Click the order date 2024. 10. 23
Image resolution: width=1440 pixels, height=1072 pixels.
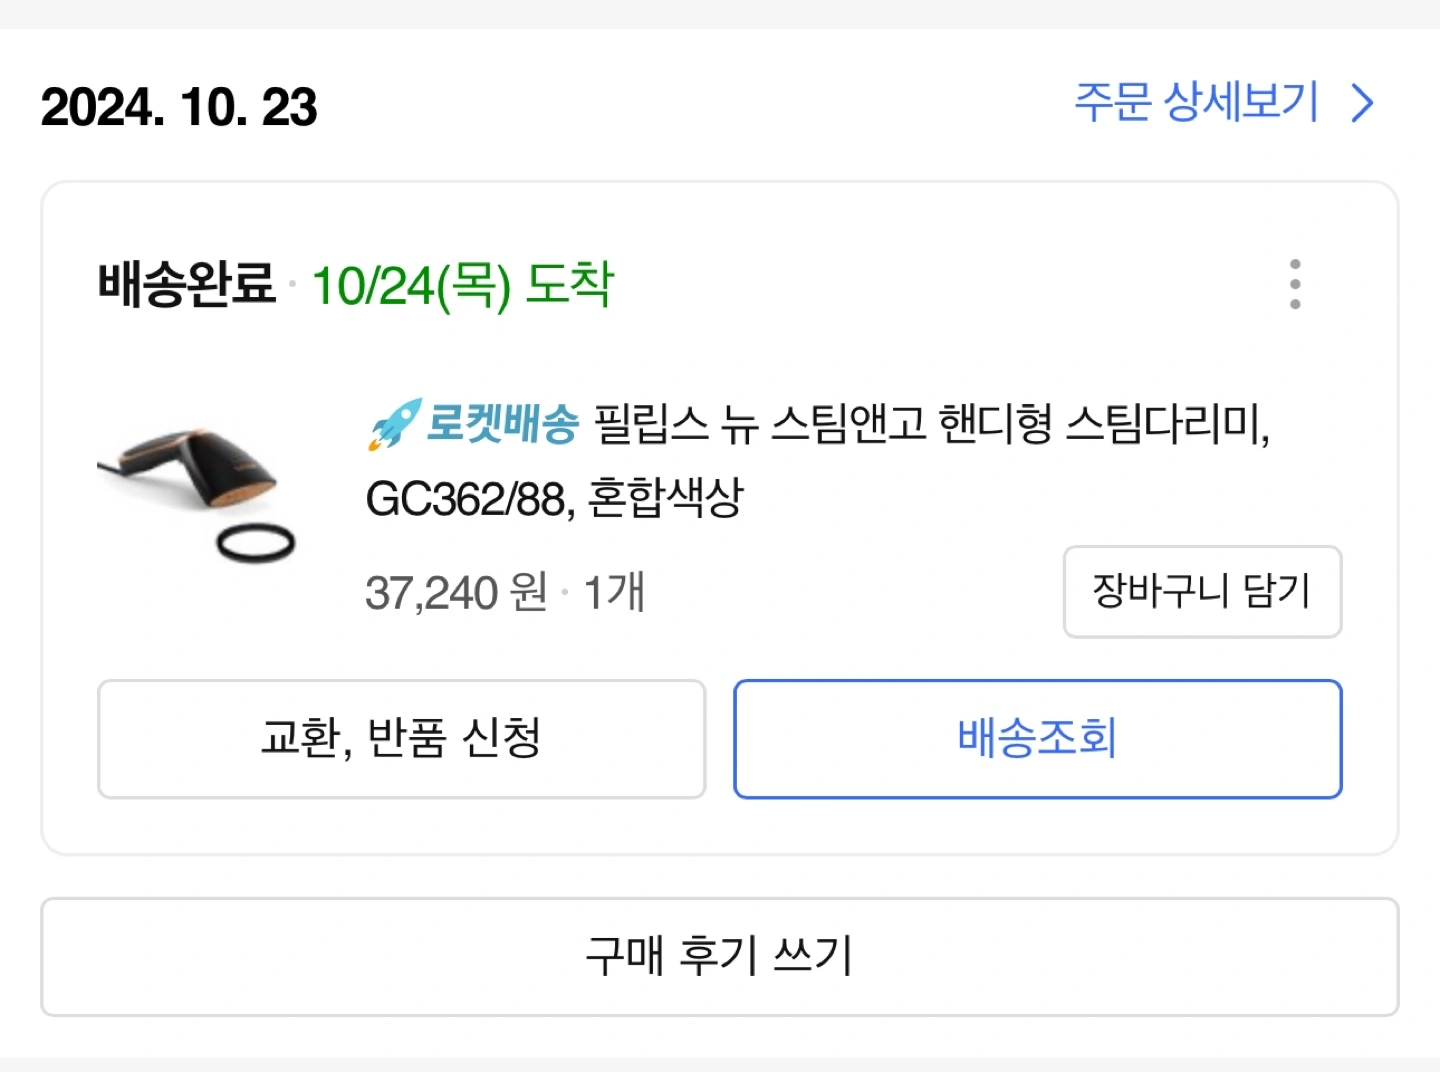pyautogui.click(x=179, y=107)
